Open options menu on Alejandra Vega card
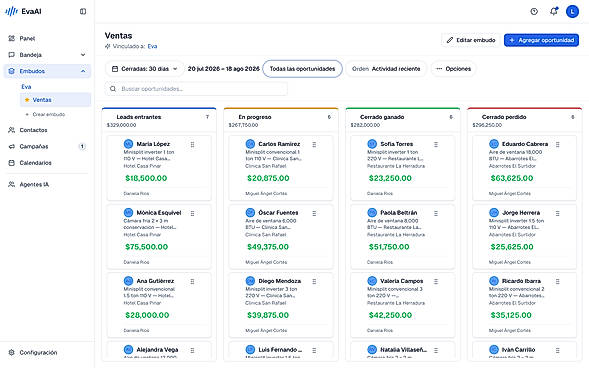Screen dimensions: 589x368 (x=192, y=350)
